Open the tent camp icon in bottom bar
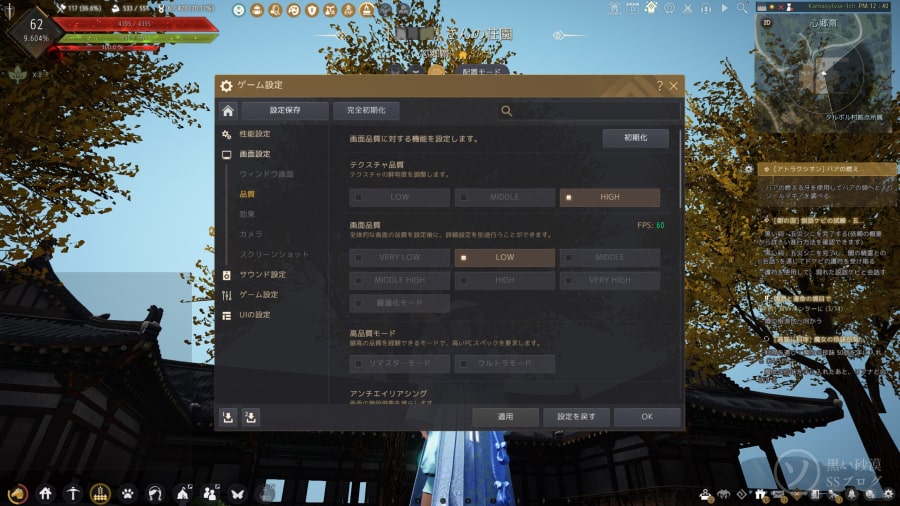This screenshot has height=506, width=900. coord(183,493)
